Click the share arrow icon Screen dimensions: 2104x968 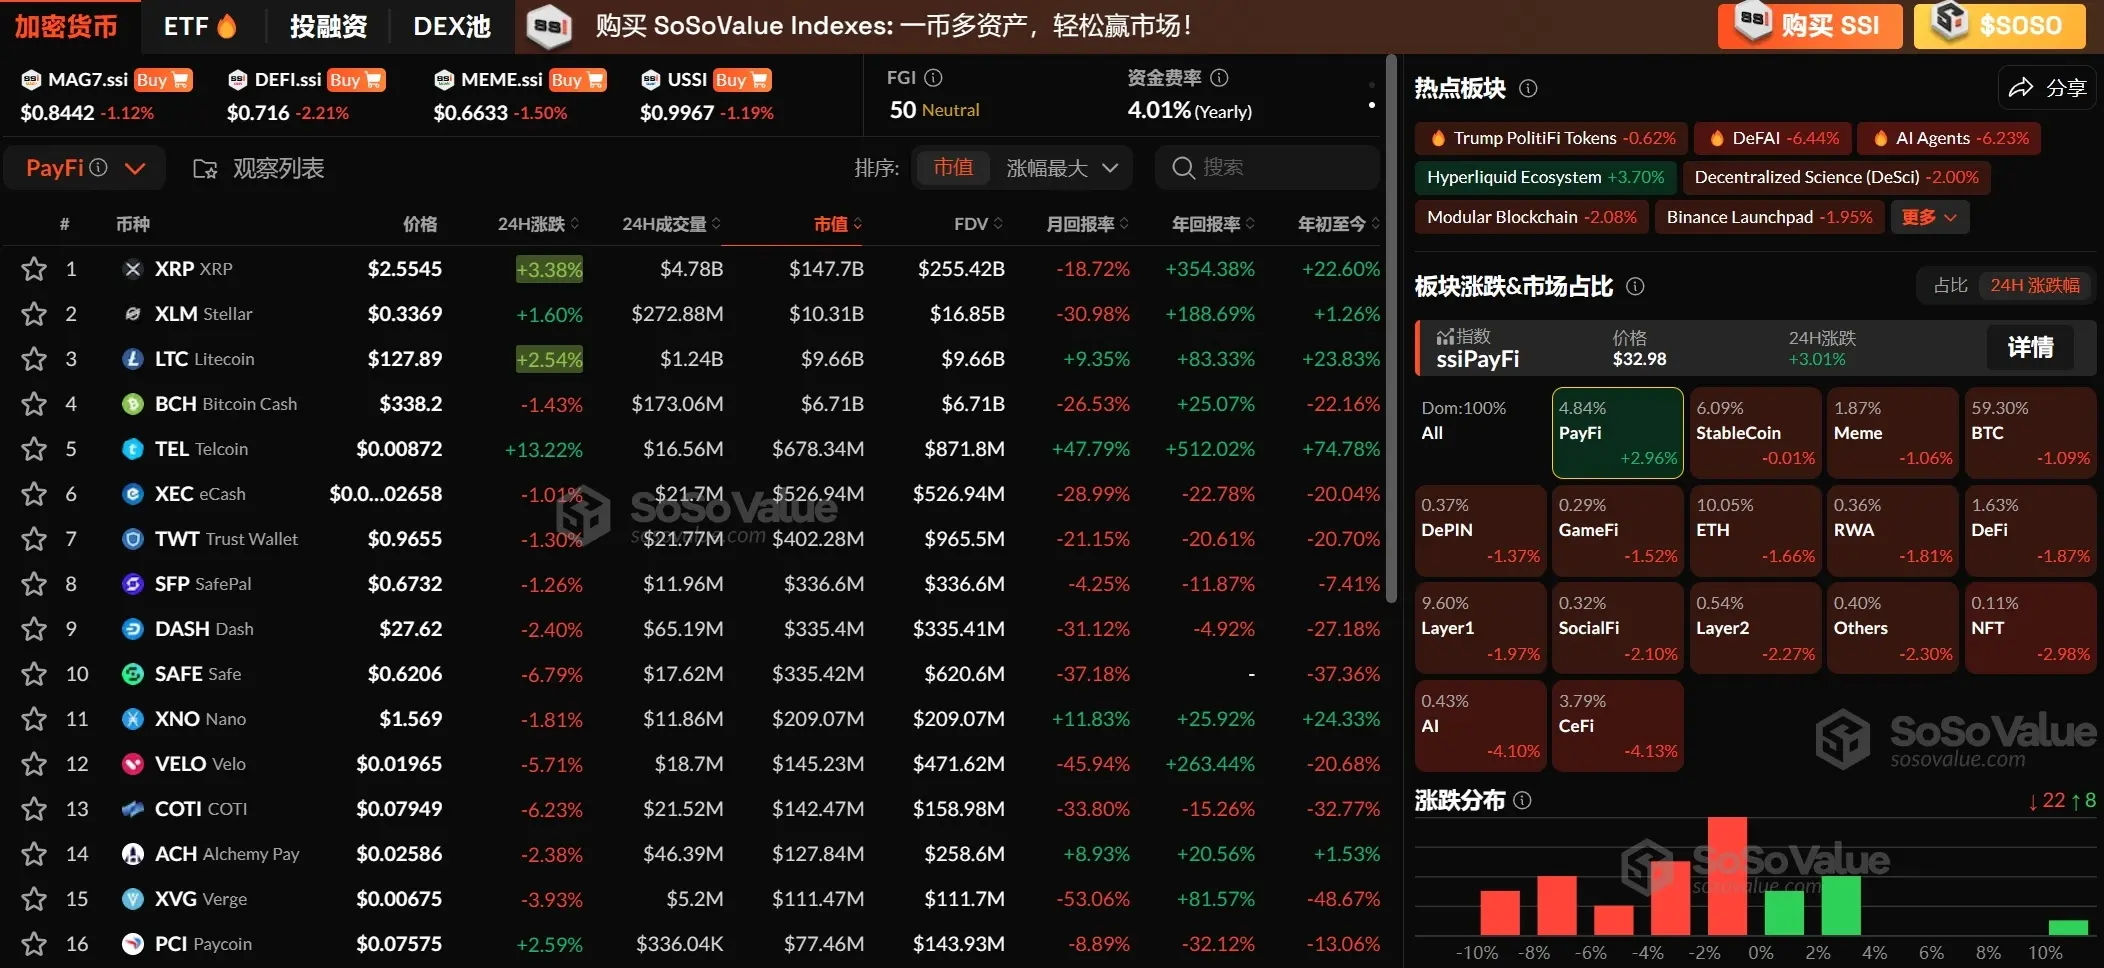2021,88
